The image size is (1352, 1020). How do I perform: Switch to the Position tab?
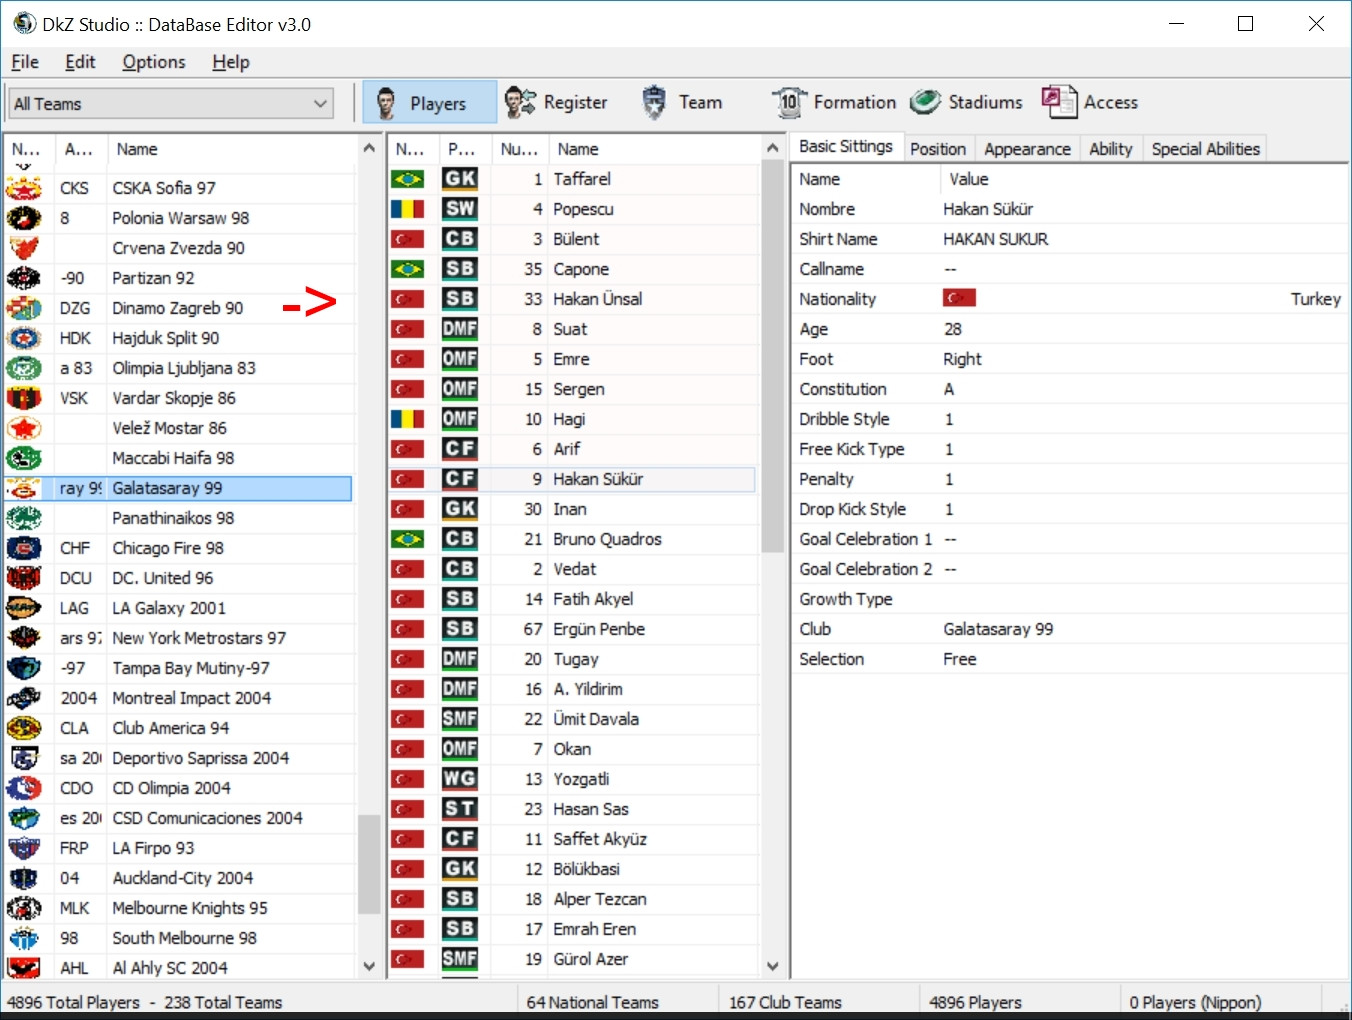pyautogui.click(x=938, y=149)
